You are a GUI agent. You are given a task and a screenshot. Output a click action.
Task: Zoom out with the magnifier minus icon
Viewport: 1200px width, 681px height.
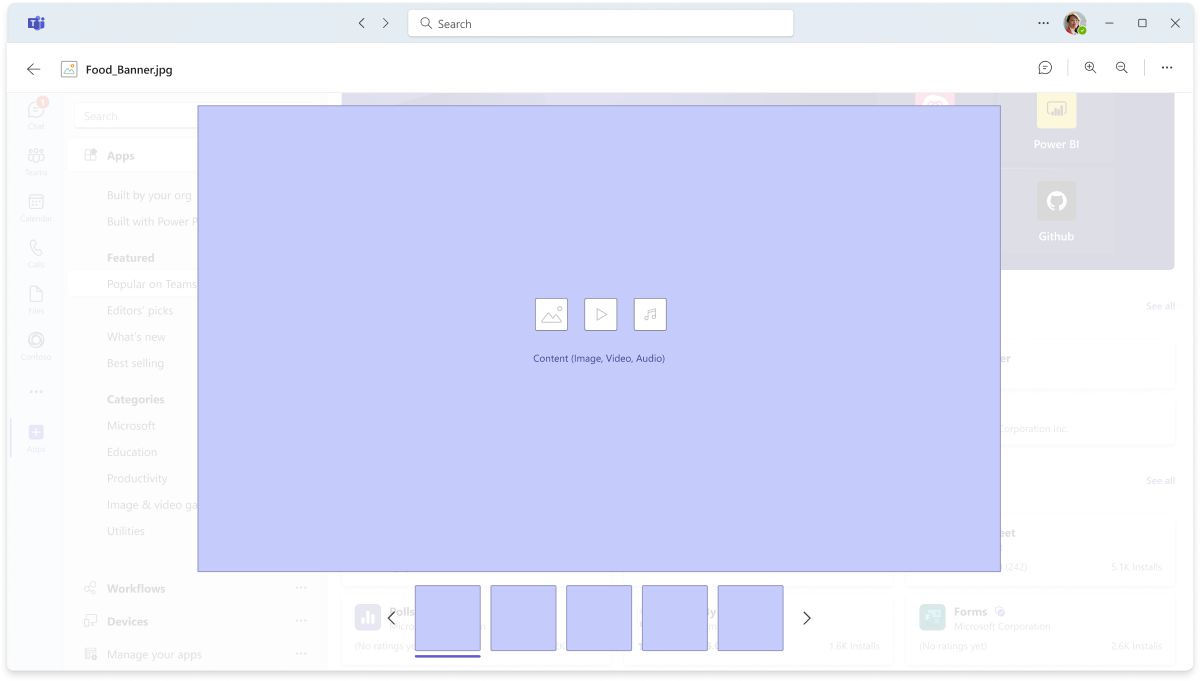point(1122,68)
